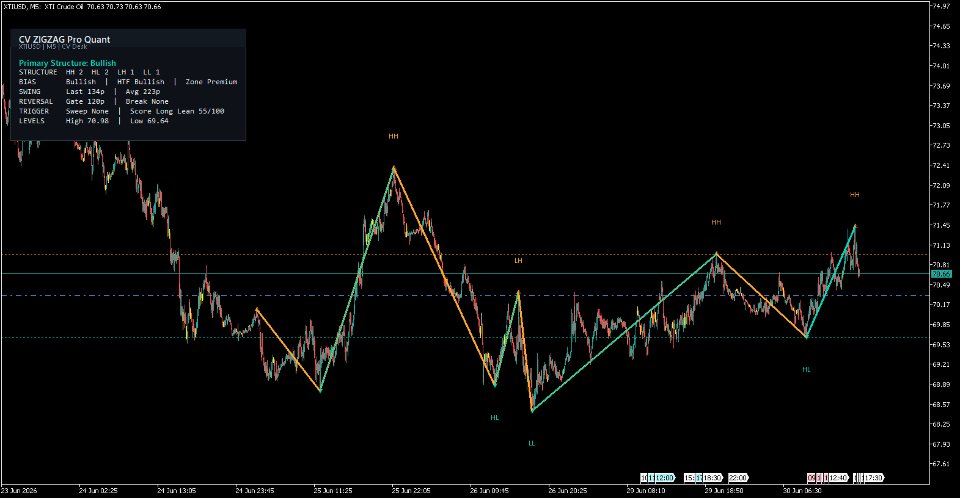This screenshot has height=498, width=960.
Task: Click the 72.41 price scale label
Action: (x=941, y=165)
